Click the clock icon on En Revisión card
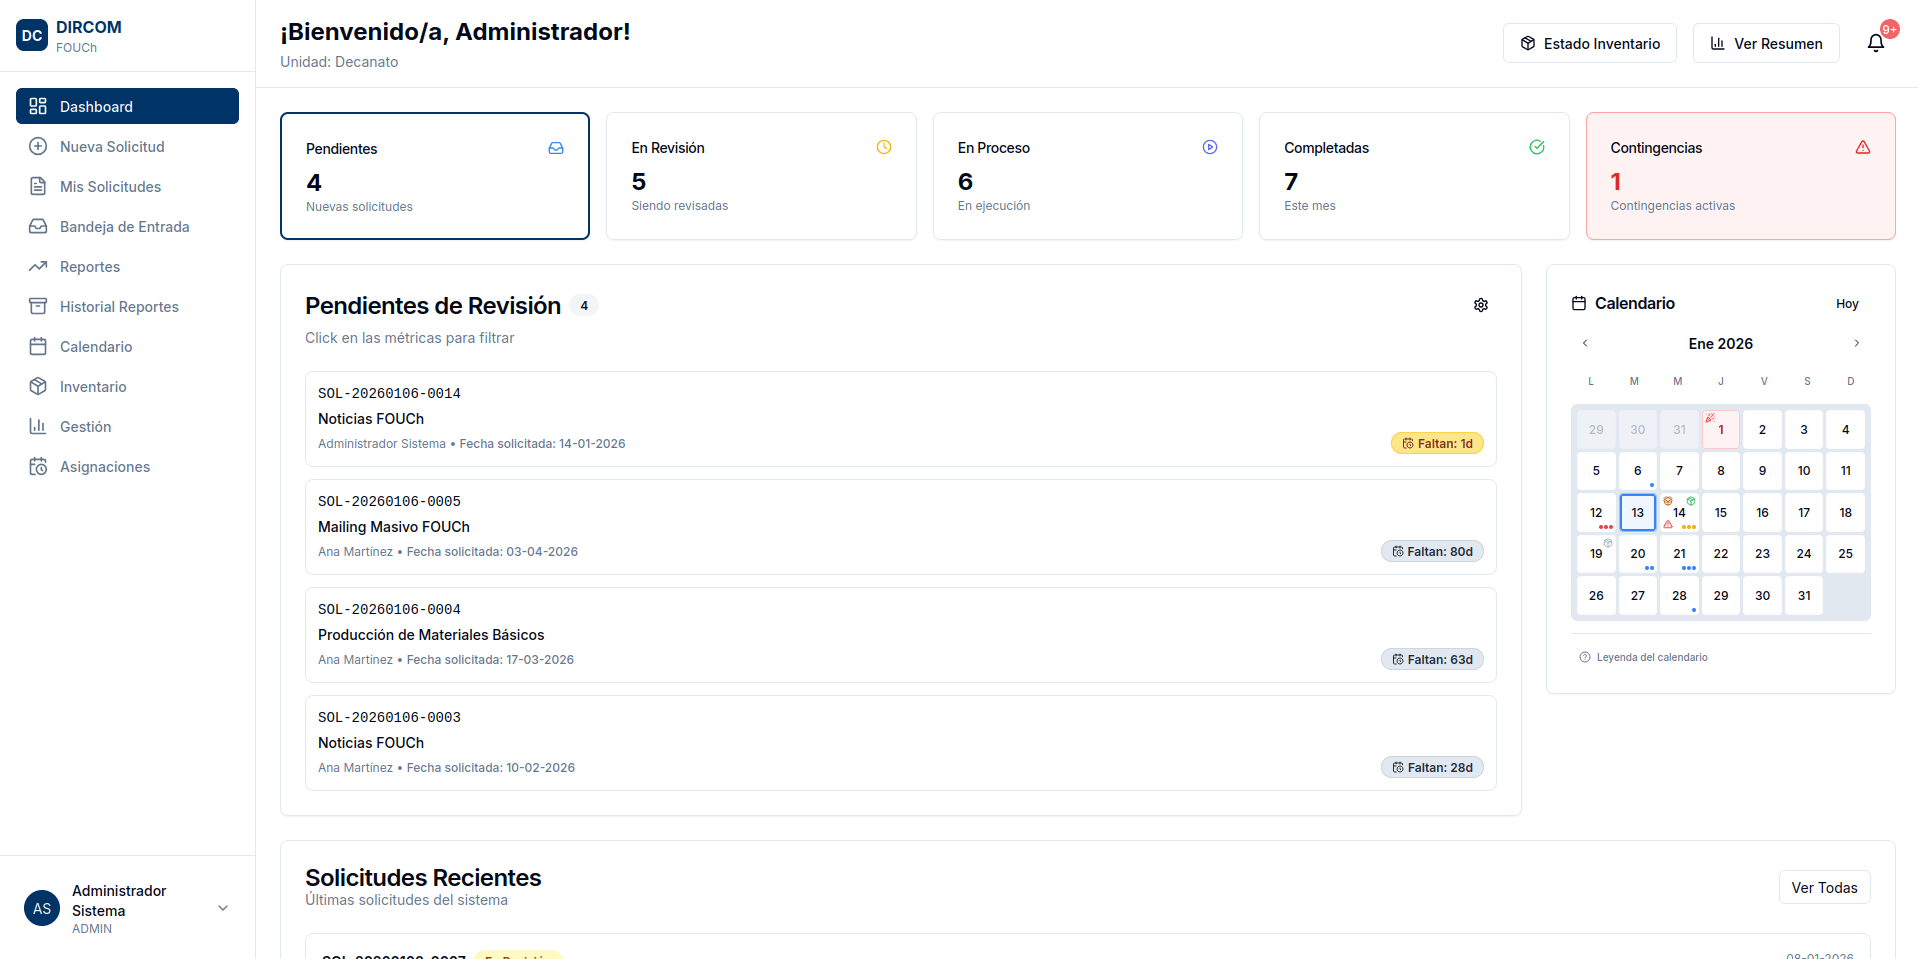Screen dimensions: 1918x959 [x=884, y=147]
